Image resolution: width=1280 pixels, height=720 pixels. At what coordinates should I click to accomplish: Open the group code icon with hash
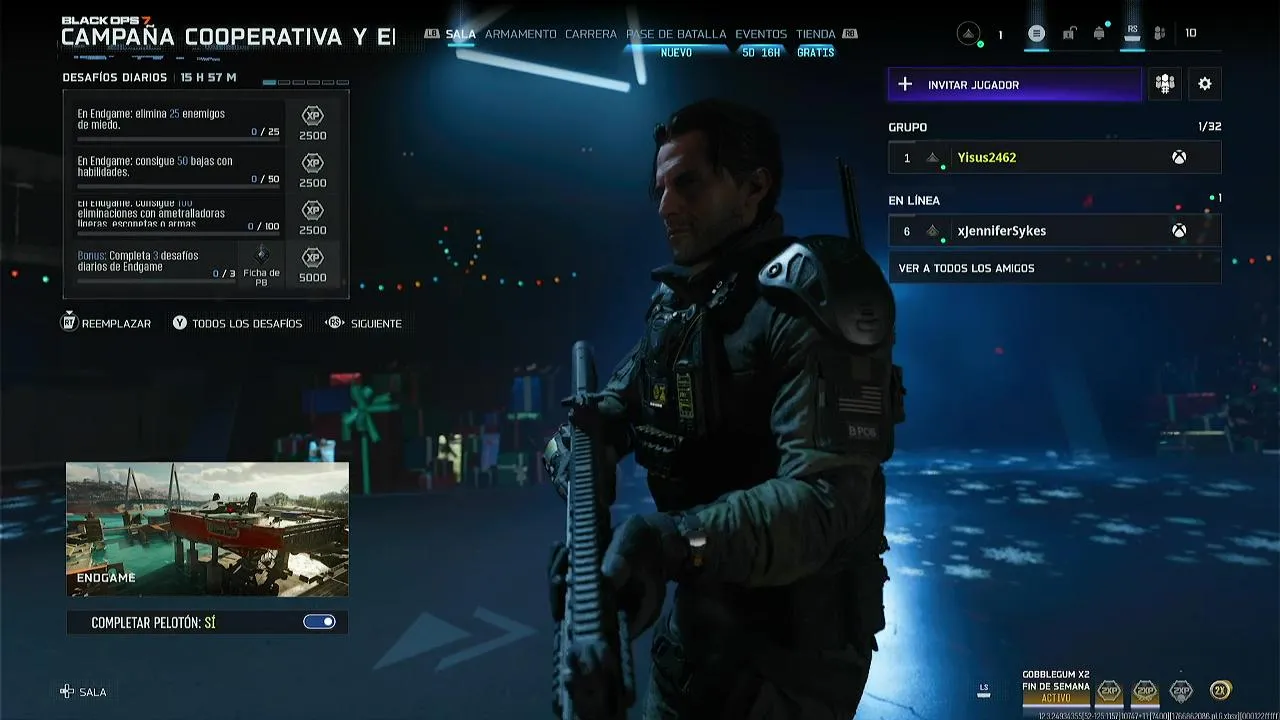tap(1165, 84)
